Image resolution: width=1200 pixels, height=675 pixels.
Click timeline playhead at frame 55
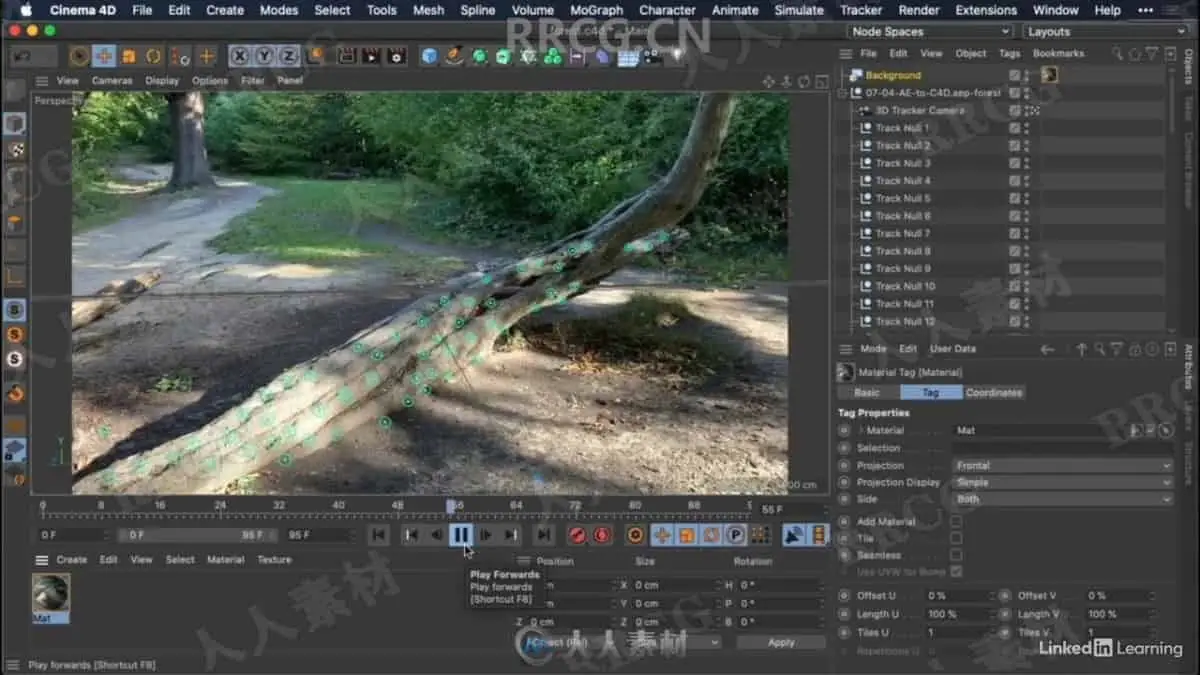(x=451, y=507)
